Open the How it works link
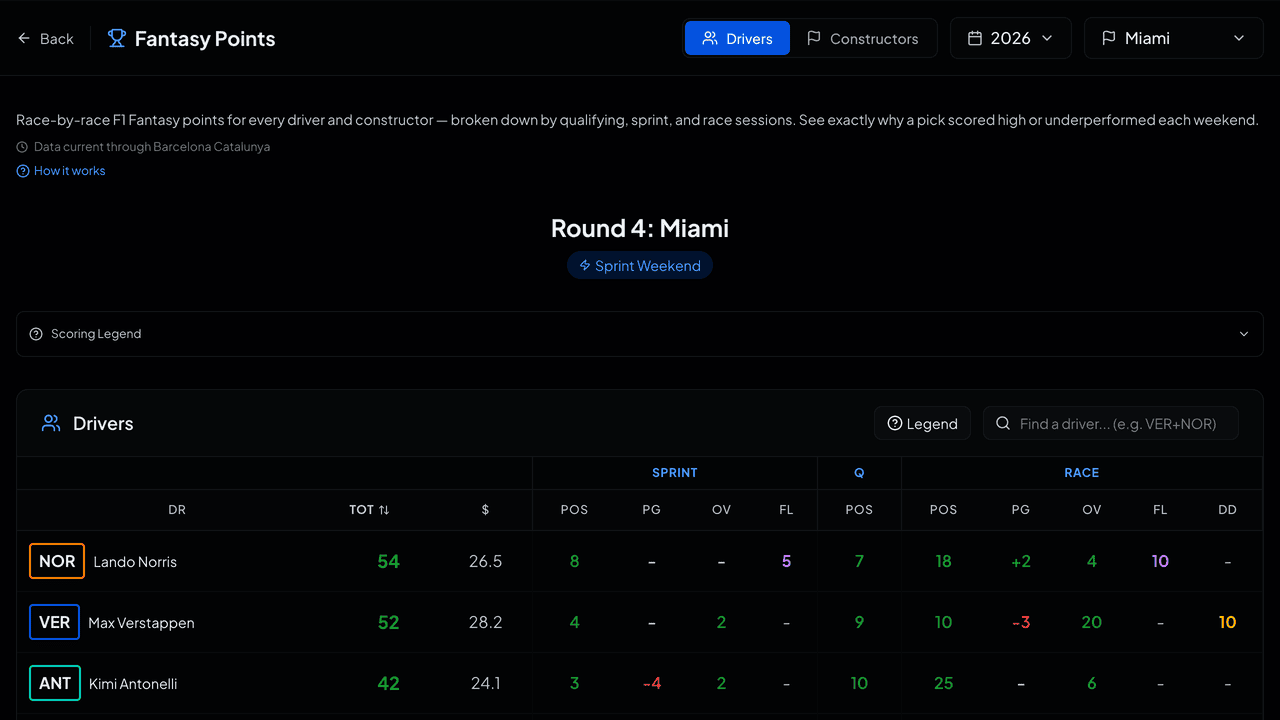Viewport: 1280px width, 720px height. click(61, 171)
